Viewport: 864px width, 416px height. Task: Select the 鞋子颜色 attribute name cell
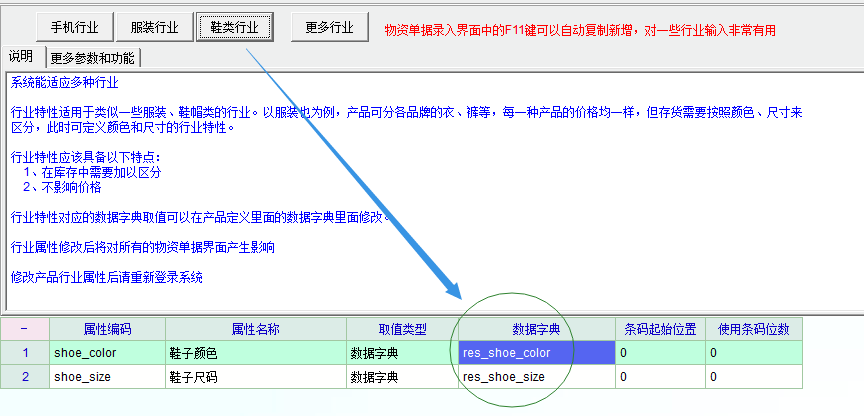pos(255,353)
